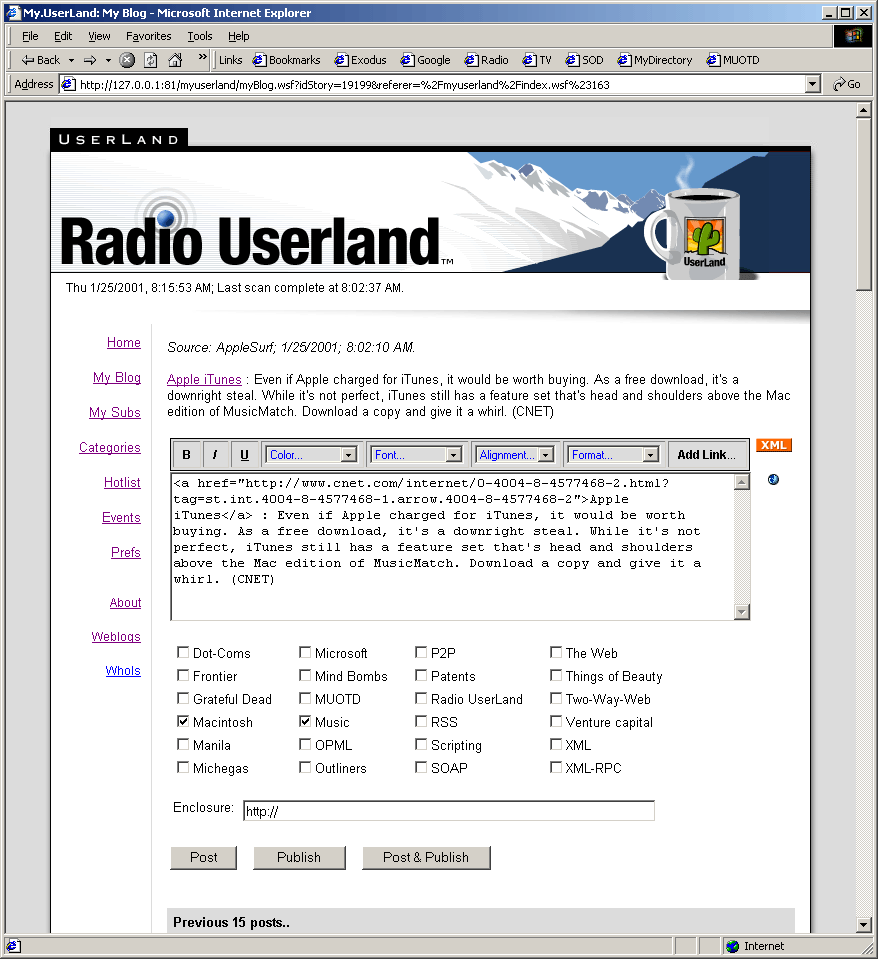Click the page vertical scrollbar down arrow

point(864,925)
